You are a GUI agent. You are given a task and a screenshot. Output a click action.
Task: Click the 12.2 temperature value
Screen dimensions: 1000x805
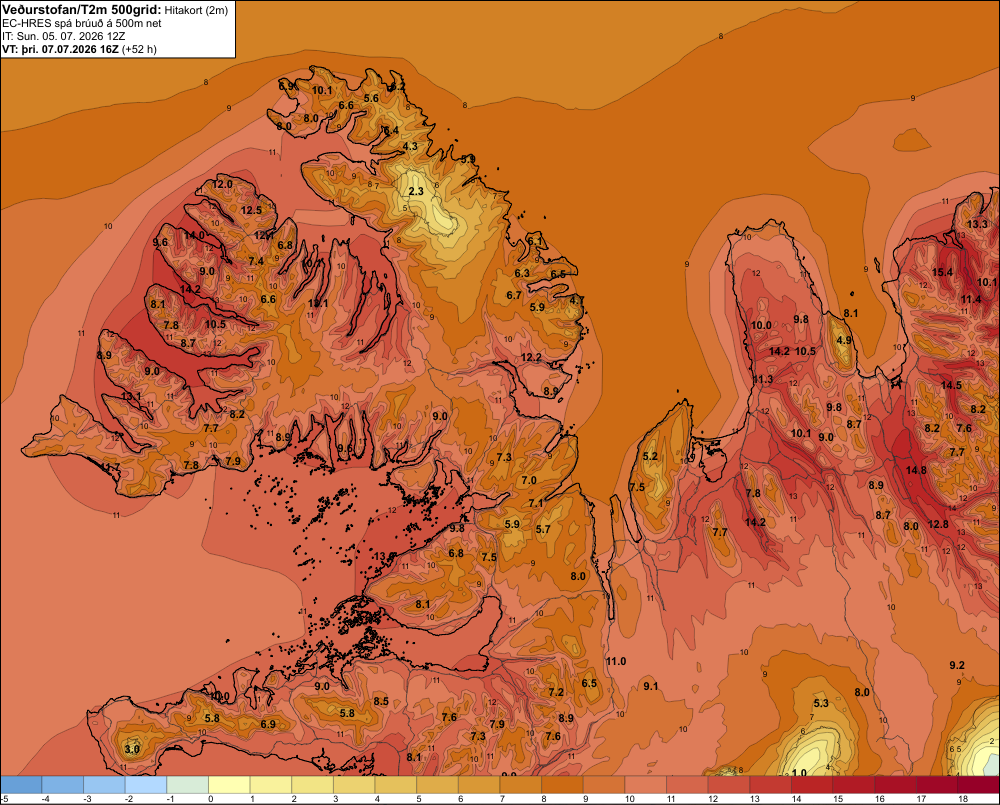coord(531,357)
